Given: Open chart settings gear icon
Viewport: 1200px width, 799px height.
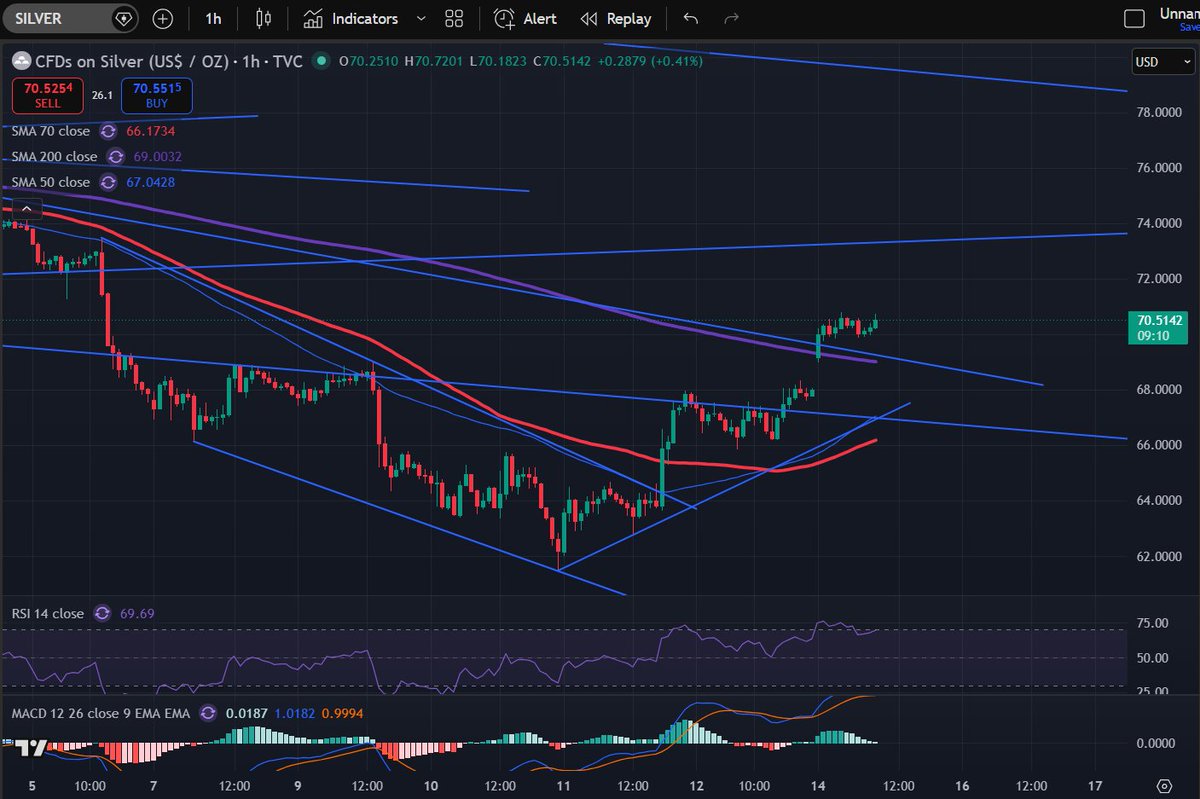Looking at the screenshot, I should pos(1164,786).
